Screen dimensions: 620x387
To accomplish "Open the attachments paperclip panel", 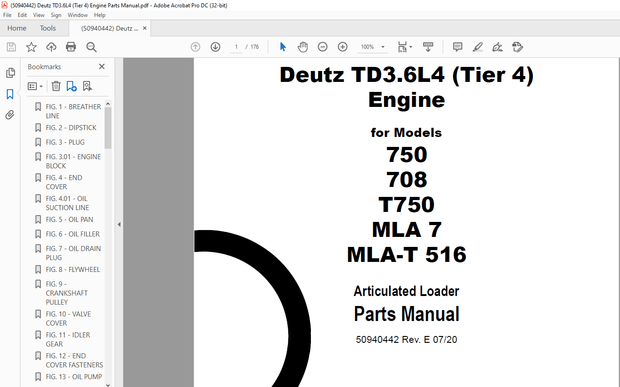I will 10,115.
